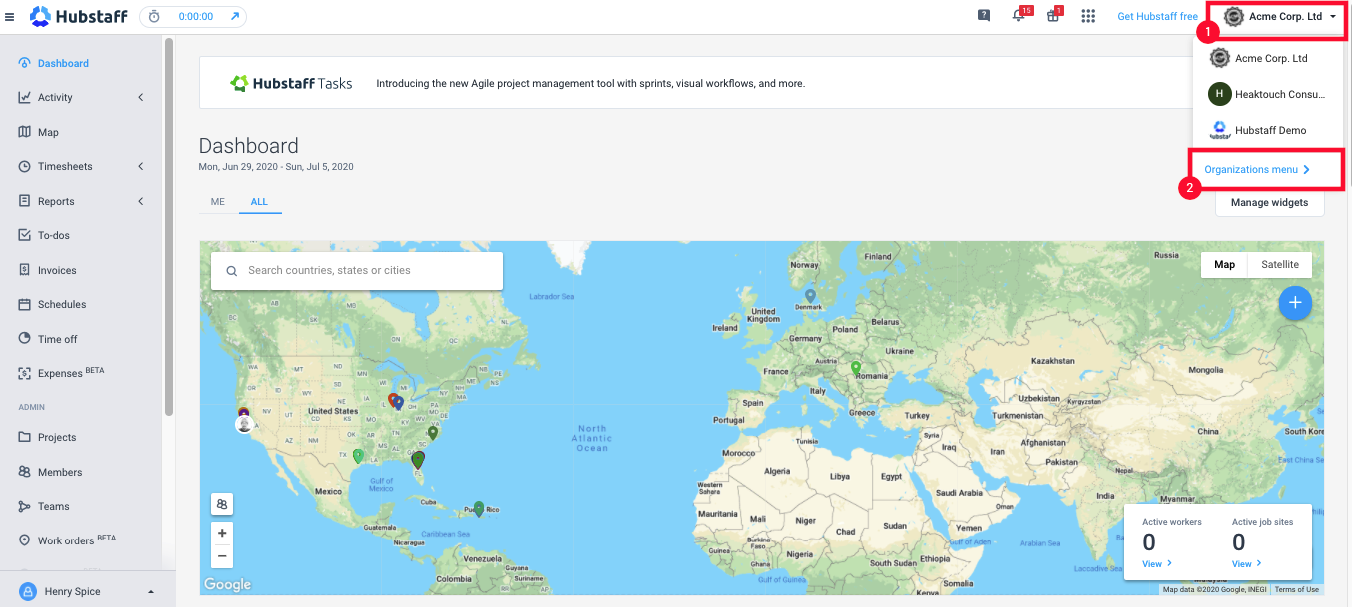
Task: Select Hubstaff Demo organization
Action: coord(1268,130)
